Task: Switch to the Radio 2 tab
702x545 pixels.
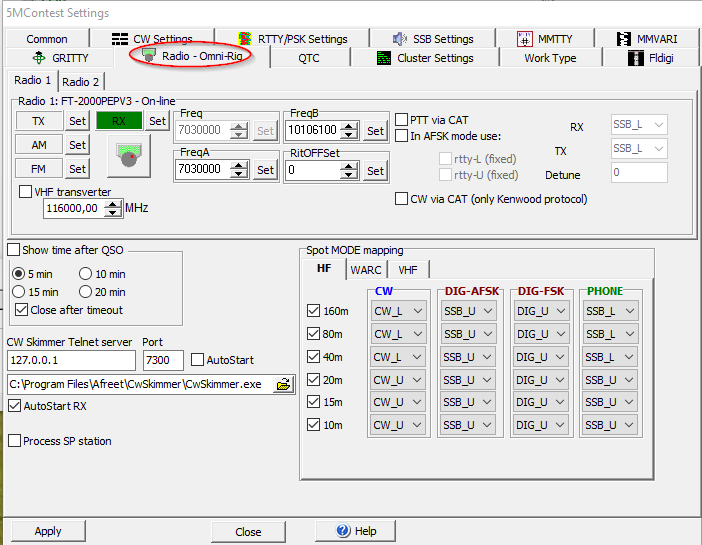Action: click(81, 82)
